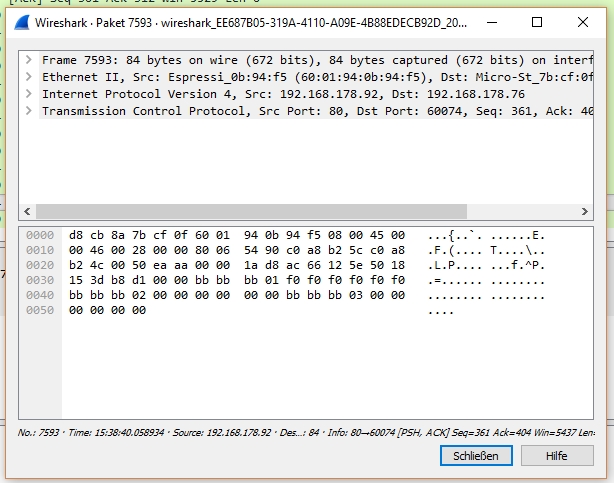Click status text 'No.: 7593'
Viewport: 614px width, 483px height.
38,432
